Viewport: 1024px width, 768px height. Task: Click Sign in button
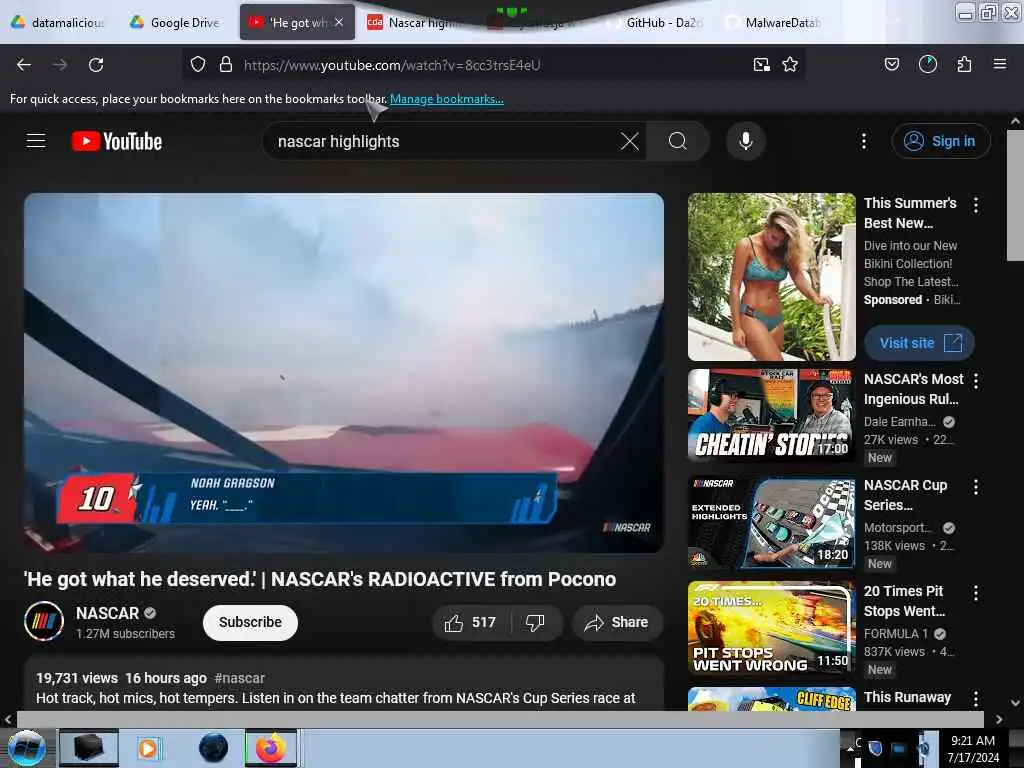tap(941, 141)
